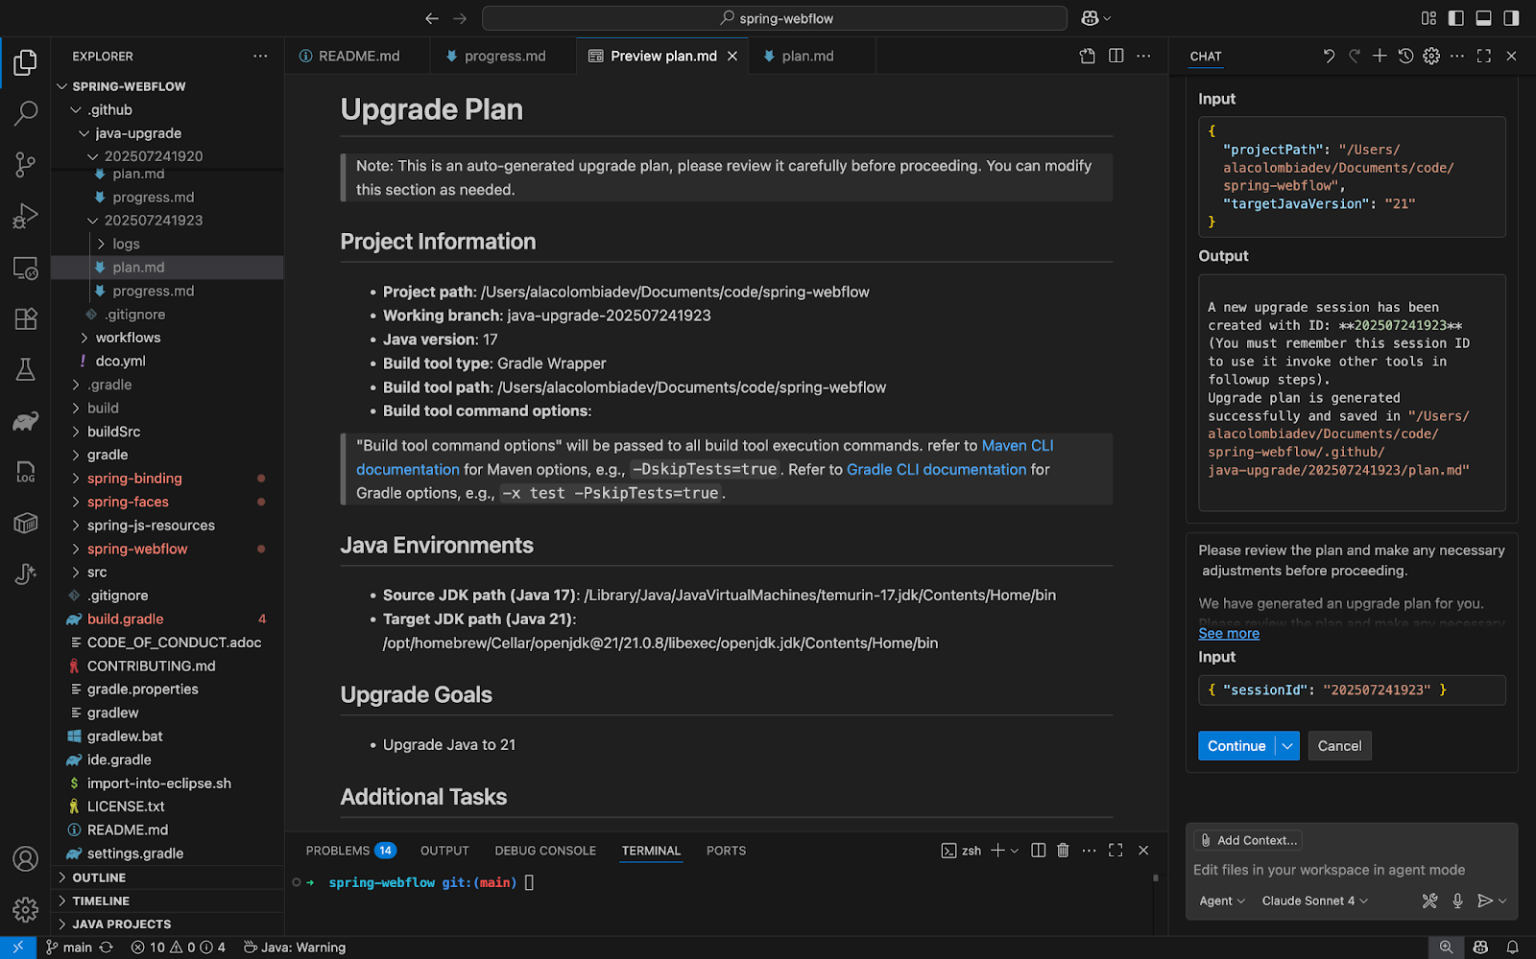Open the Extensions view
This screenshot has width=1536, height=959.
[x=25, y=318]
